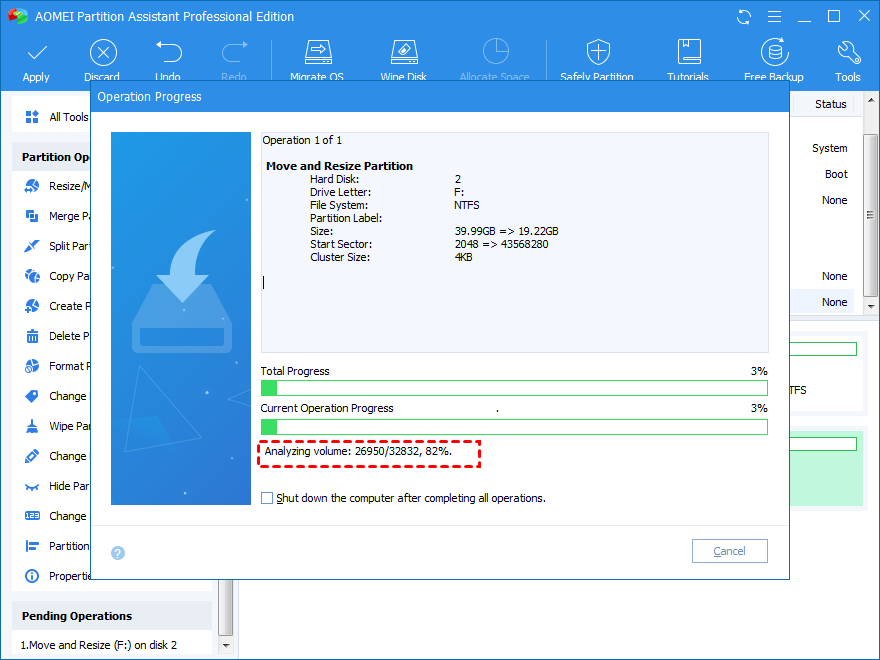Screen dimensions: 880x660
Task: Open the Tutorials icon
Action: click(689, 52)
